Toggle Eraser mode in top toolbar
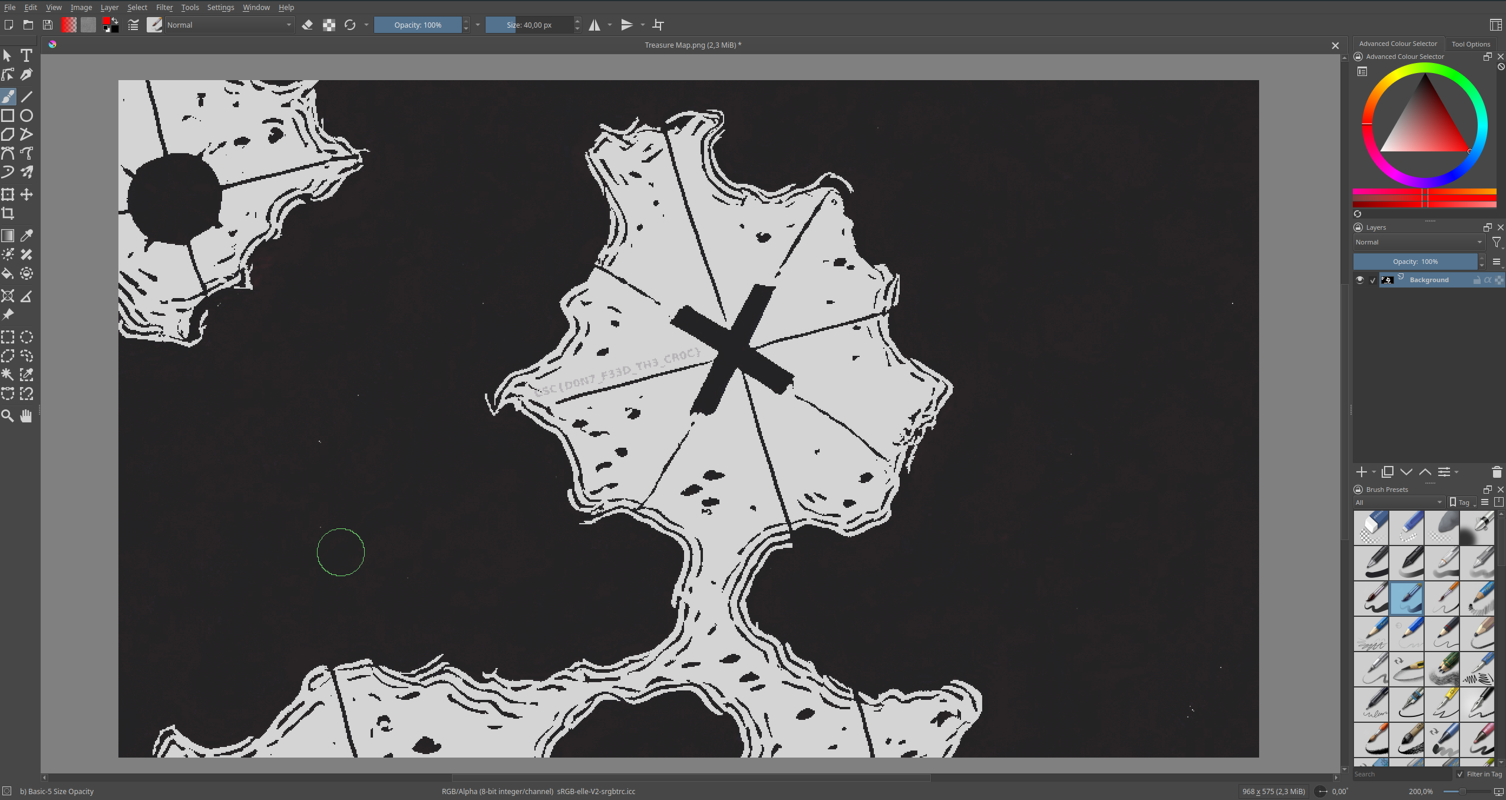 pos(308,25)
